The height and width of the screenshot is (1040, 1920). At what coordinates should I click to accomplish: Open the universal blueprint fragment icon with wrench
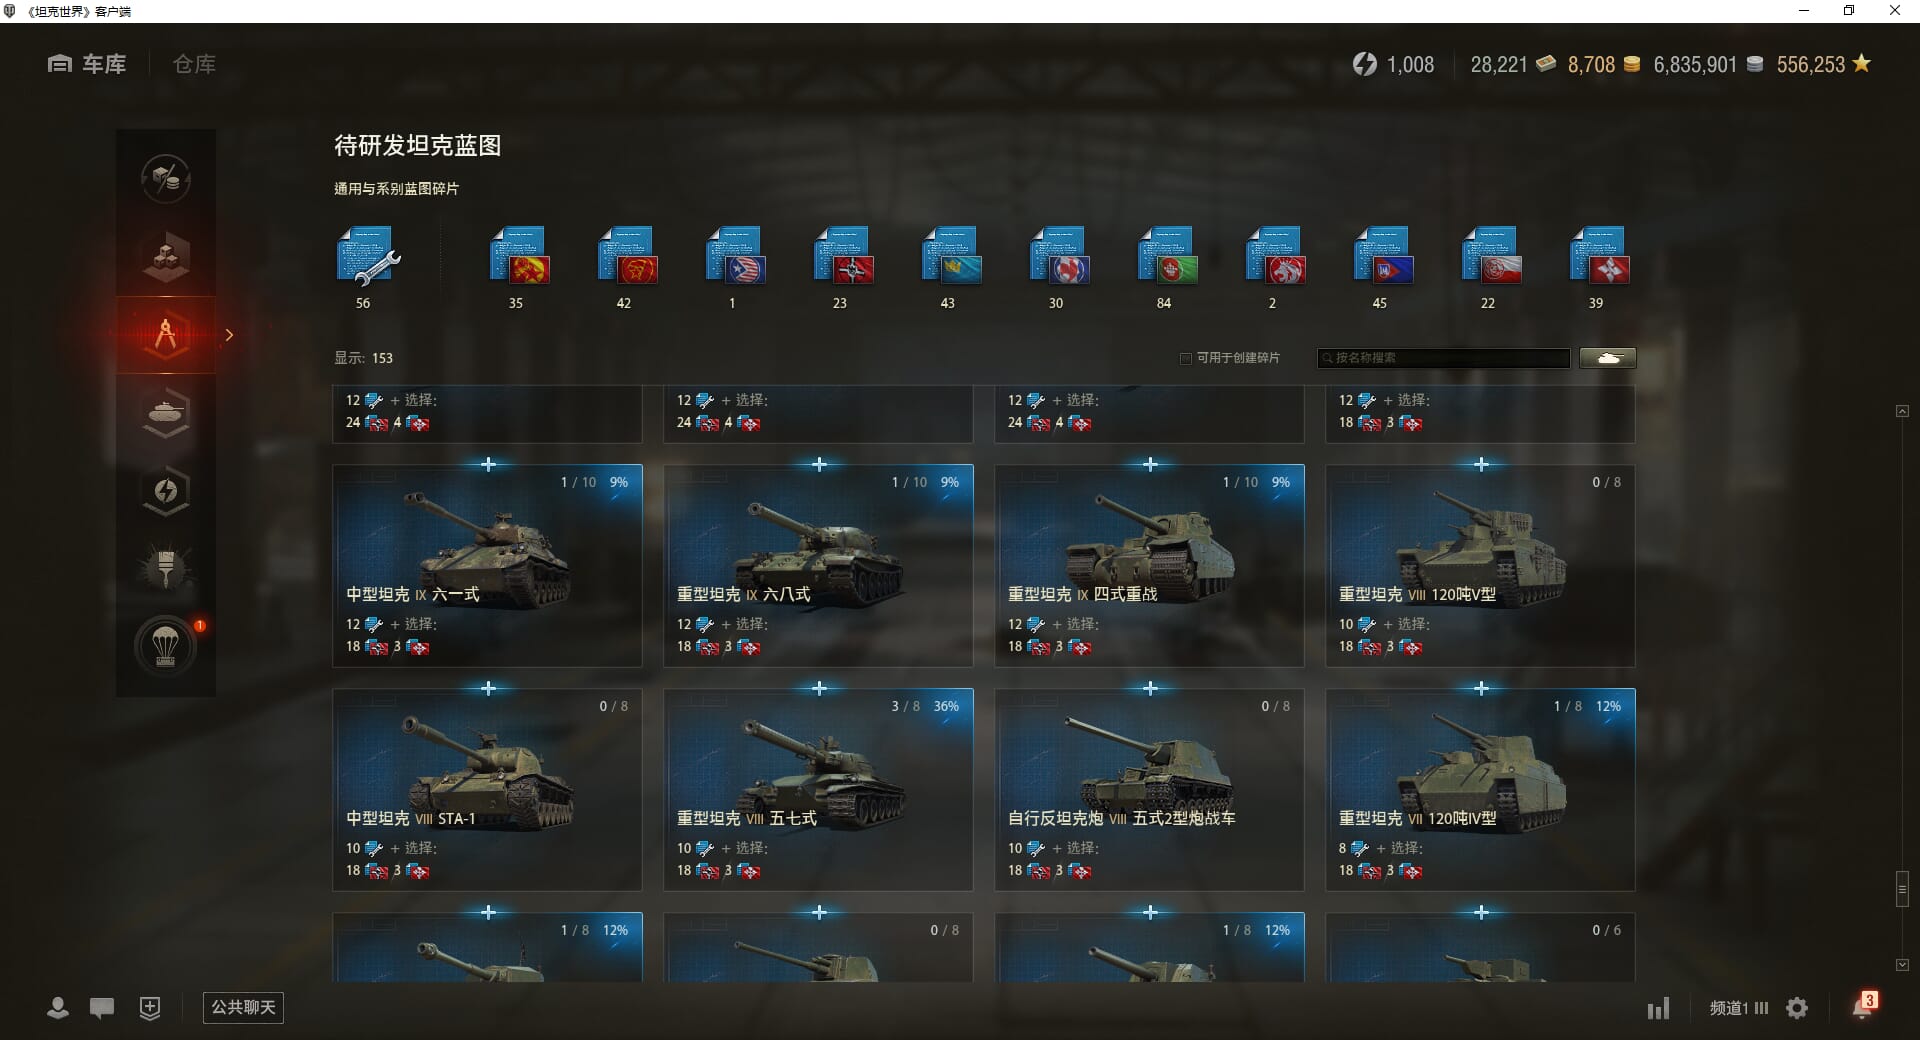pyautogui.click(x=368, y=256)
